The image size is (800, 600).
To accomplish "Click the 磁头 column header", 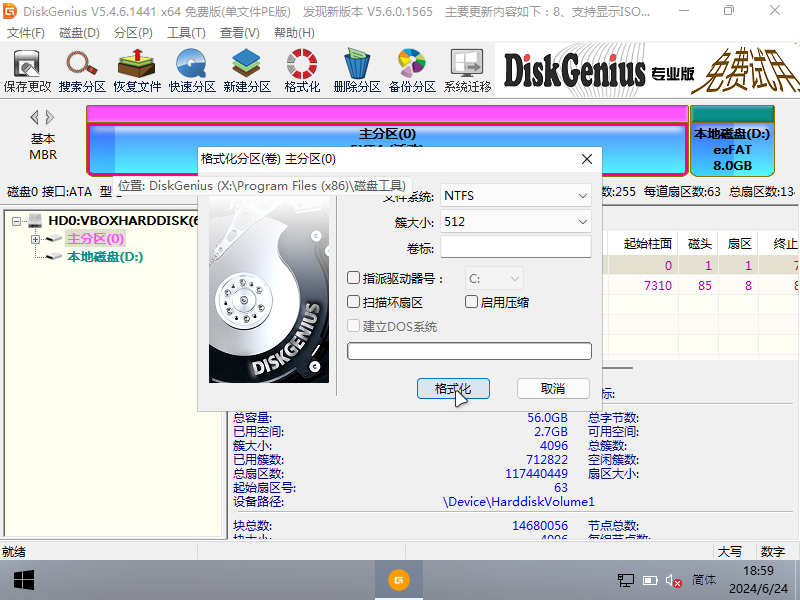I will pos(699,244).
